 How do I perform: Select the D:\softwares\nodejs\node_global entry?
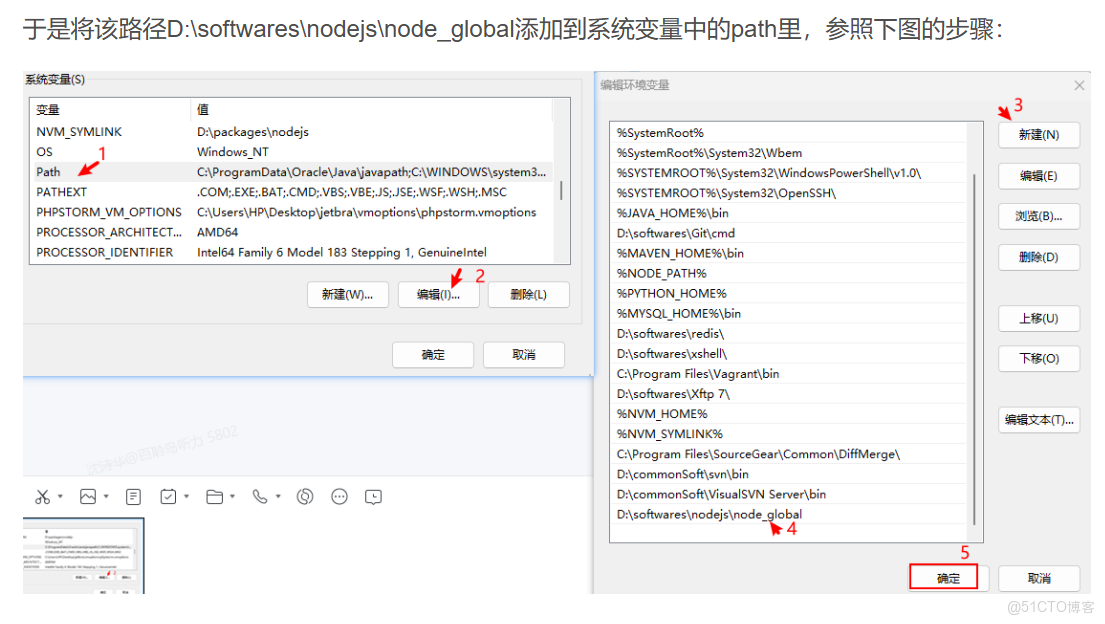point(709,513)
